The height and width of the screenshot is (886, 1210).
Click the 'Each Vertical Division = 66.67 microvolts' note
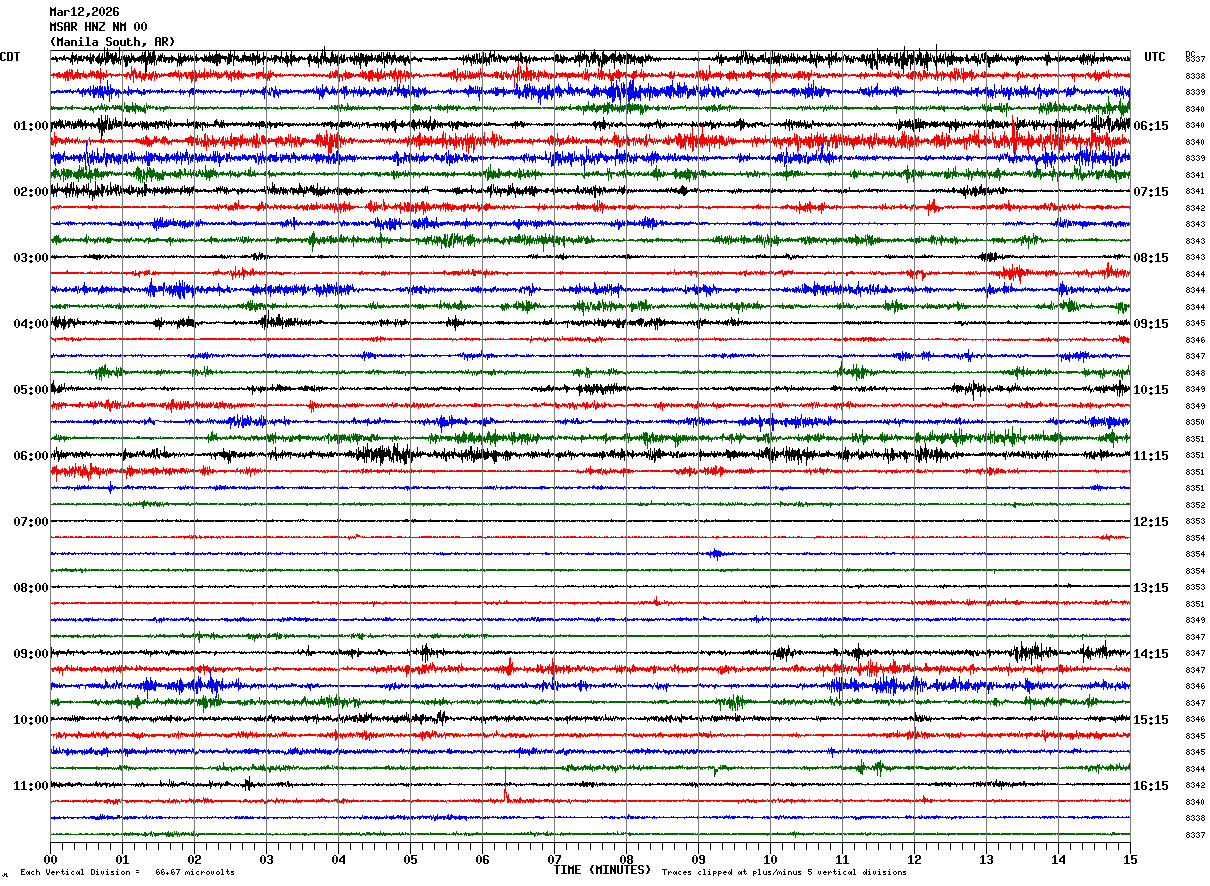(127, 873)
